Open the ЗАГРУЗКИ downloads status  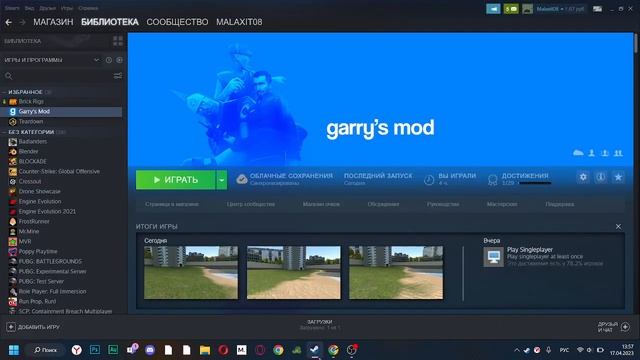coord(320,324)
